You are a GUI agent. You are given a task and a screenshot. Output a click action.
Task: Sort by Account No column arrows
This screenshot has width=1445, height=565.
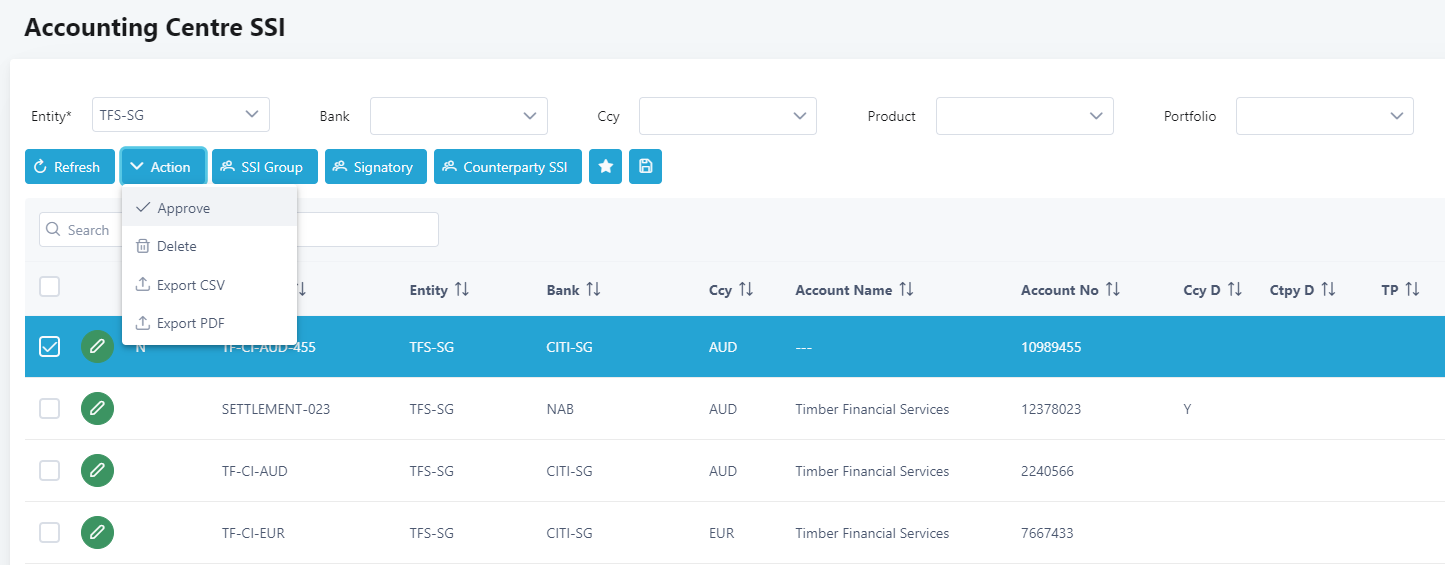coord(1112,290)
